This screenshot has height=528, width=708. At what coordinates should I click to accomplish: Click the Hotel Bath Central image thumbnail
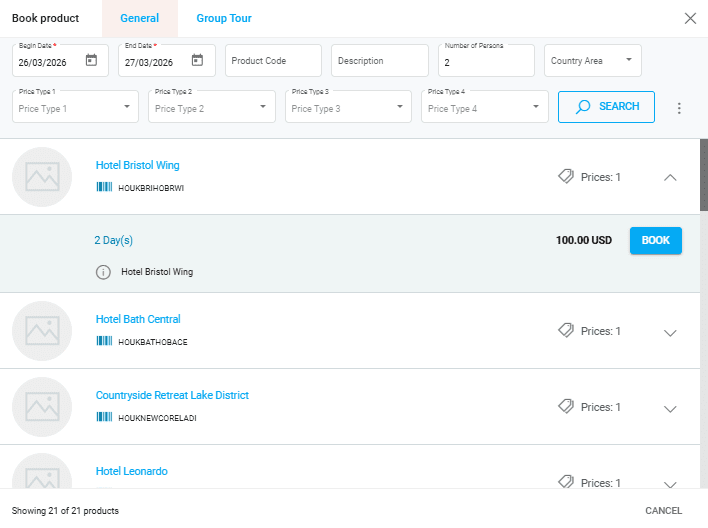click(42, 330)
